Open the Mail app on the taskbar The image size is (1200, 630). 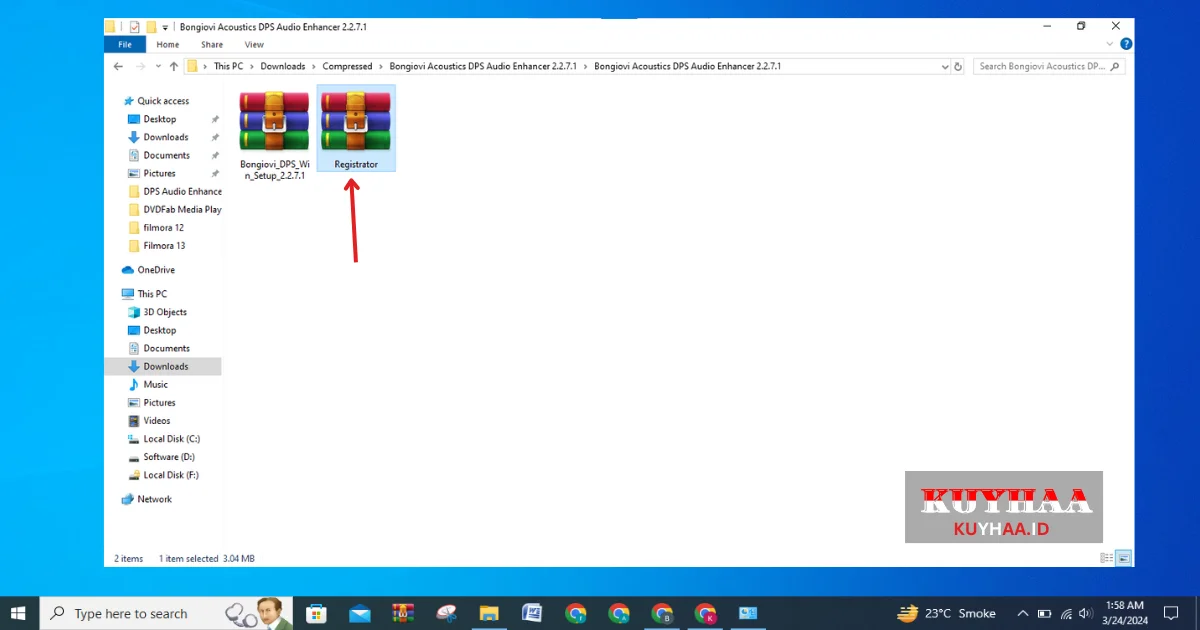tap(360, 613)
